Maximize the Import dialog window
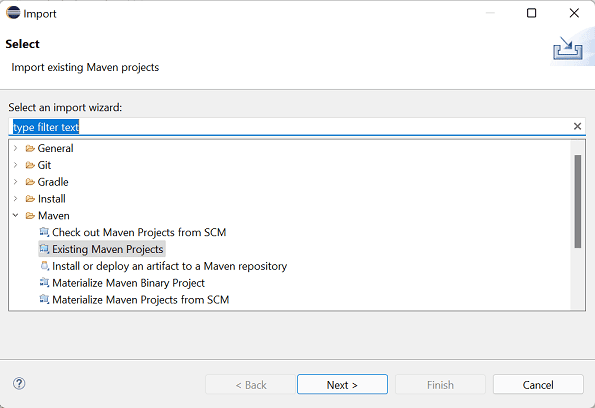The height and width of the screenshot is (408, 595). 532,13
